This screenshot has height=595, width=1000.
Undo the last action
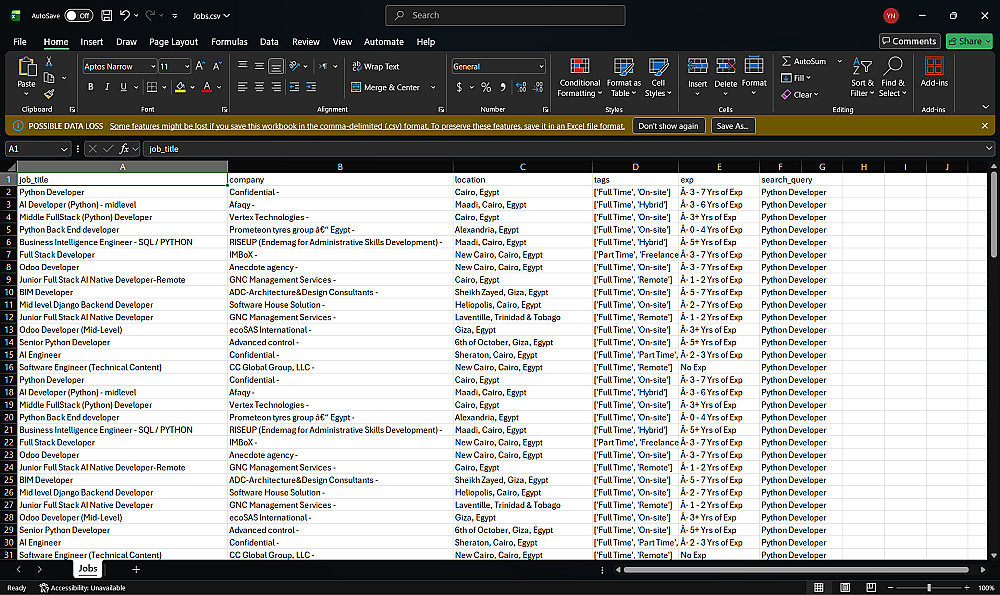(x=125, y=15)
